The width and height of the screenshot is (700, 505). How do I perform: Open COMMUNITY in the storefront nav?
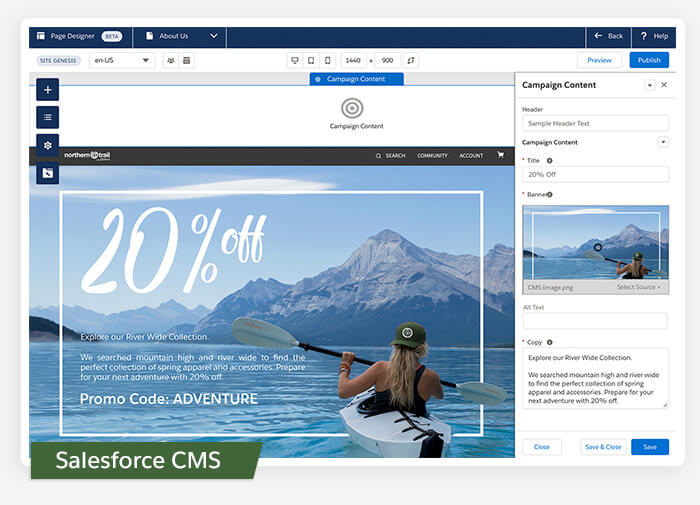point(432,156)
